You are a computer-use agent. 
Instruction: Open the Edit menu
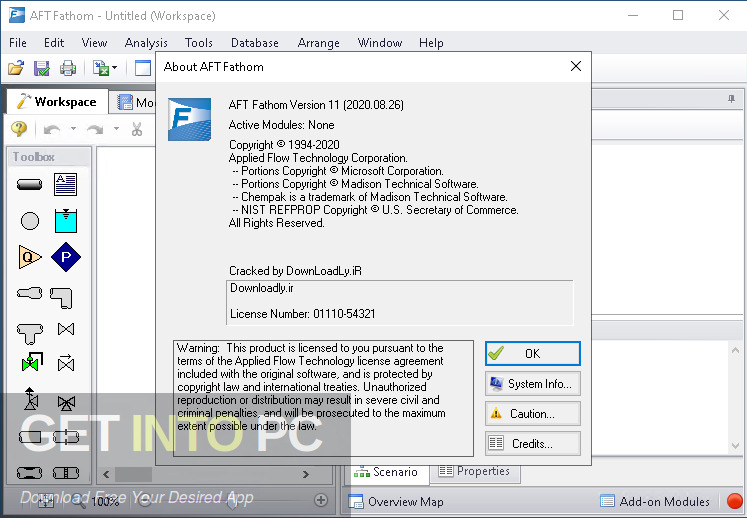click(54, 43)
